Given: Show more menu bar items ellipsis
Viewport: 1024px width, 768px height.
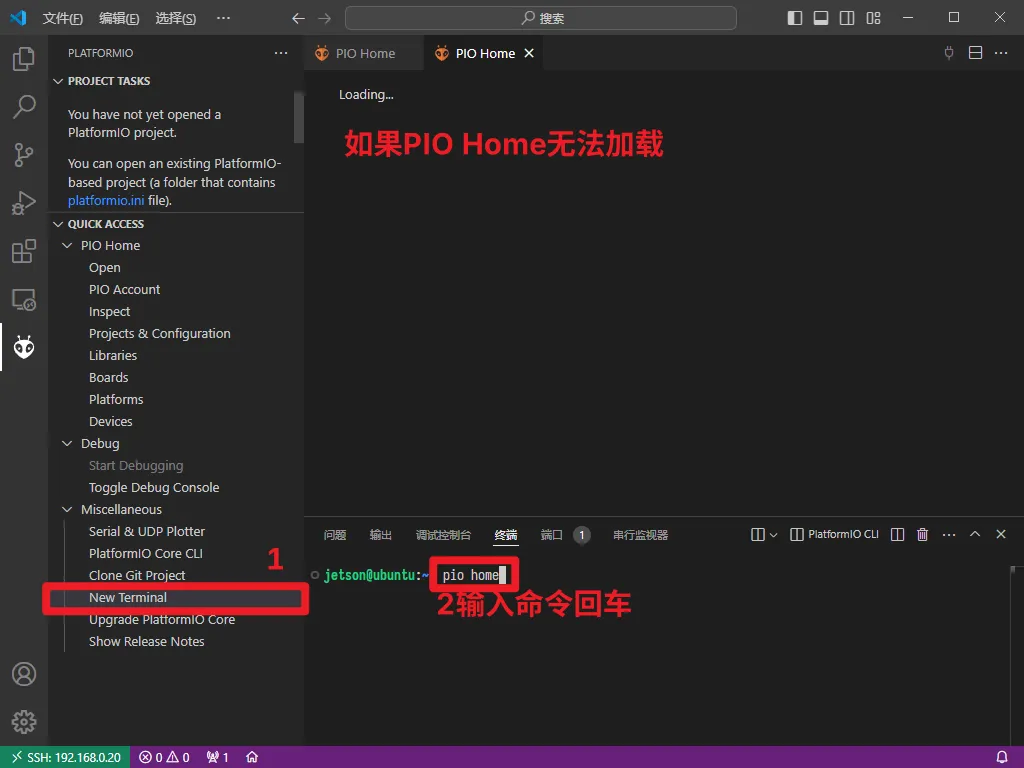Looking at the screenshot, I should tap(223, 18).
